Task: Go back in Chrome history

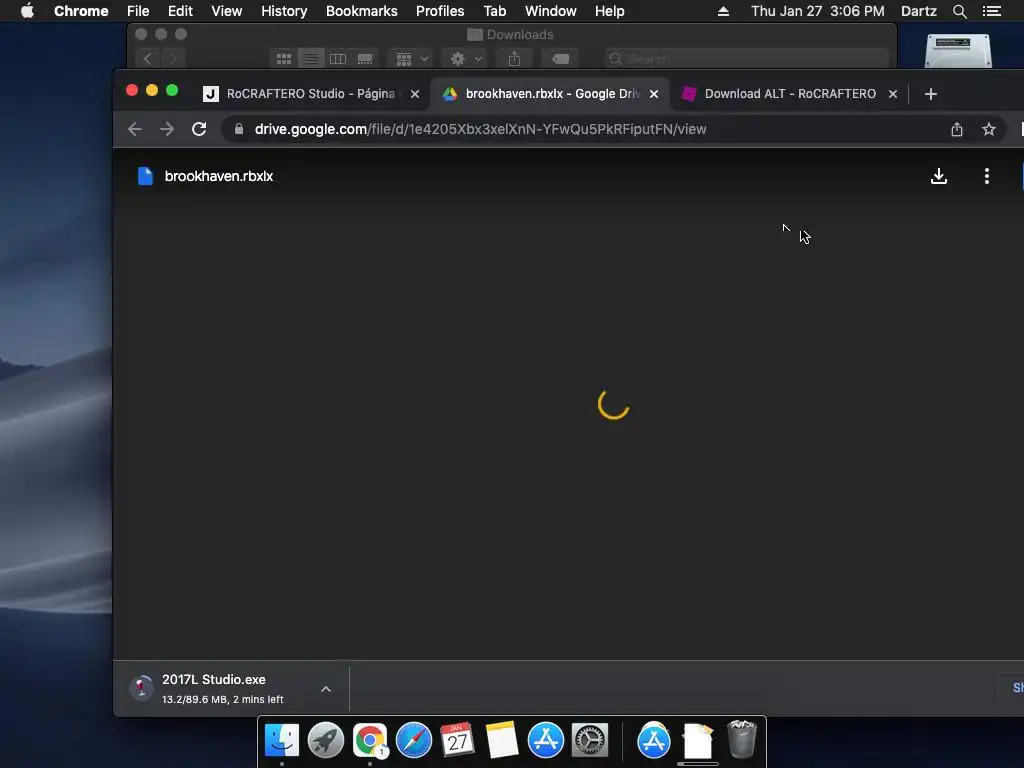Action: [x=135, y=129]
